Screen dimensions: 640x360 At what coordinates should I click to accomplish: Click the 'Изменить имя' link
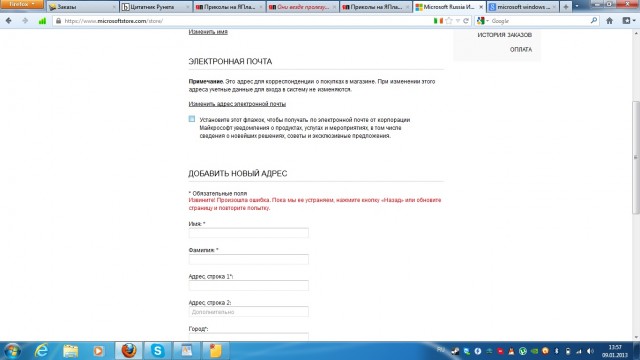point(208,32)
